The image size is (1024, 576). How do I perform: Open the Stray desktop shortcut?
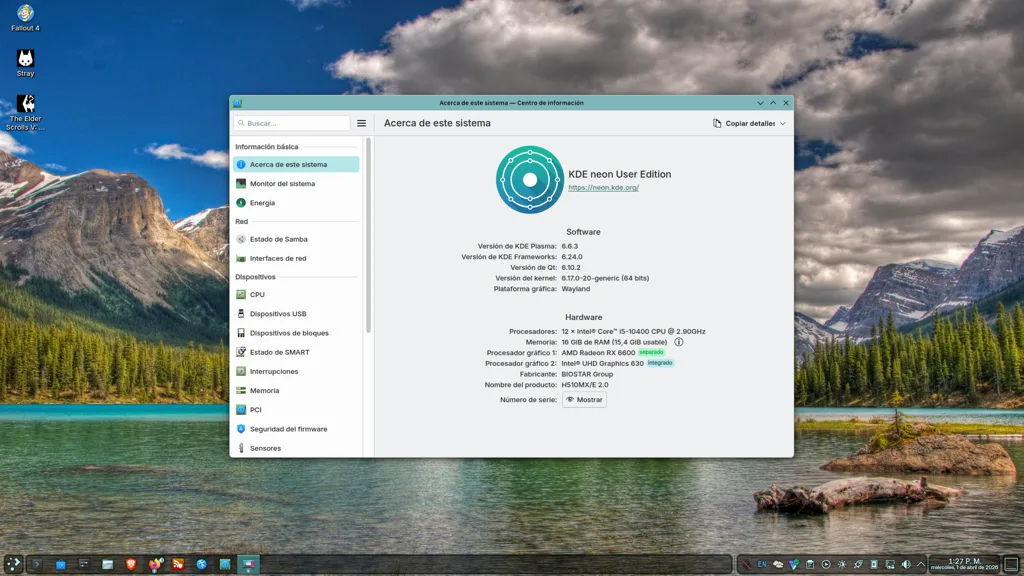coord(25,63)
